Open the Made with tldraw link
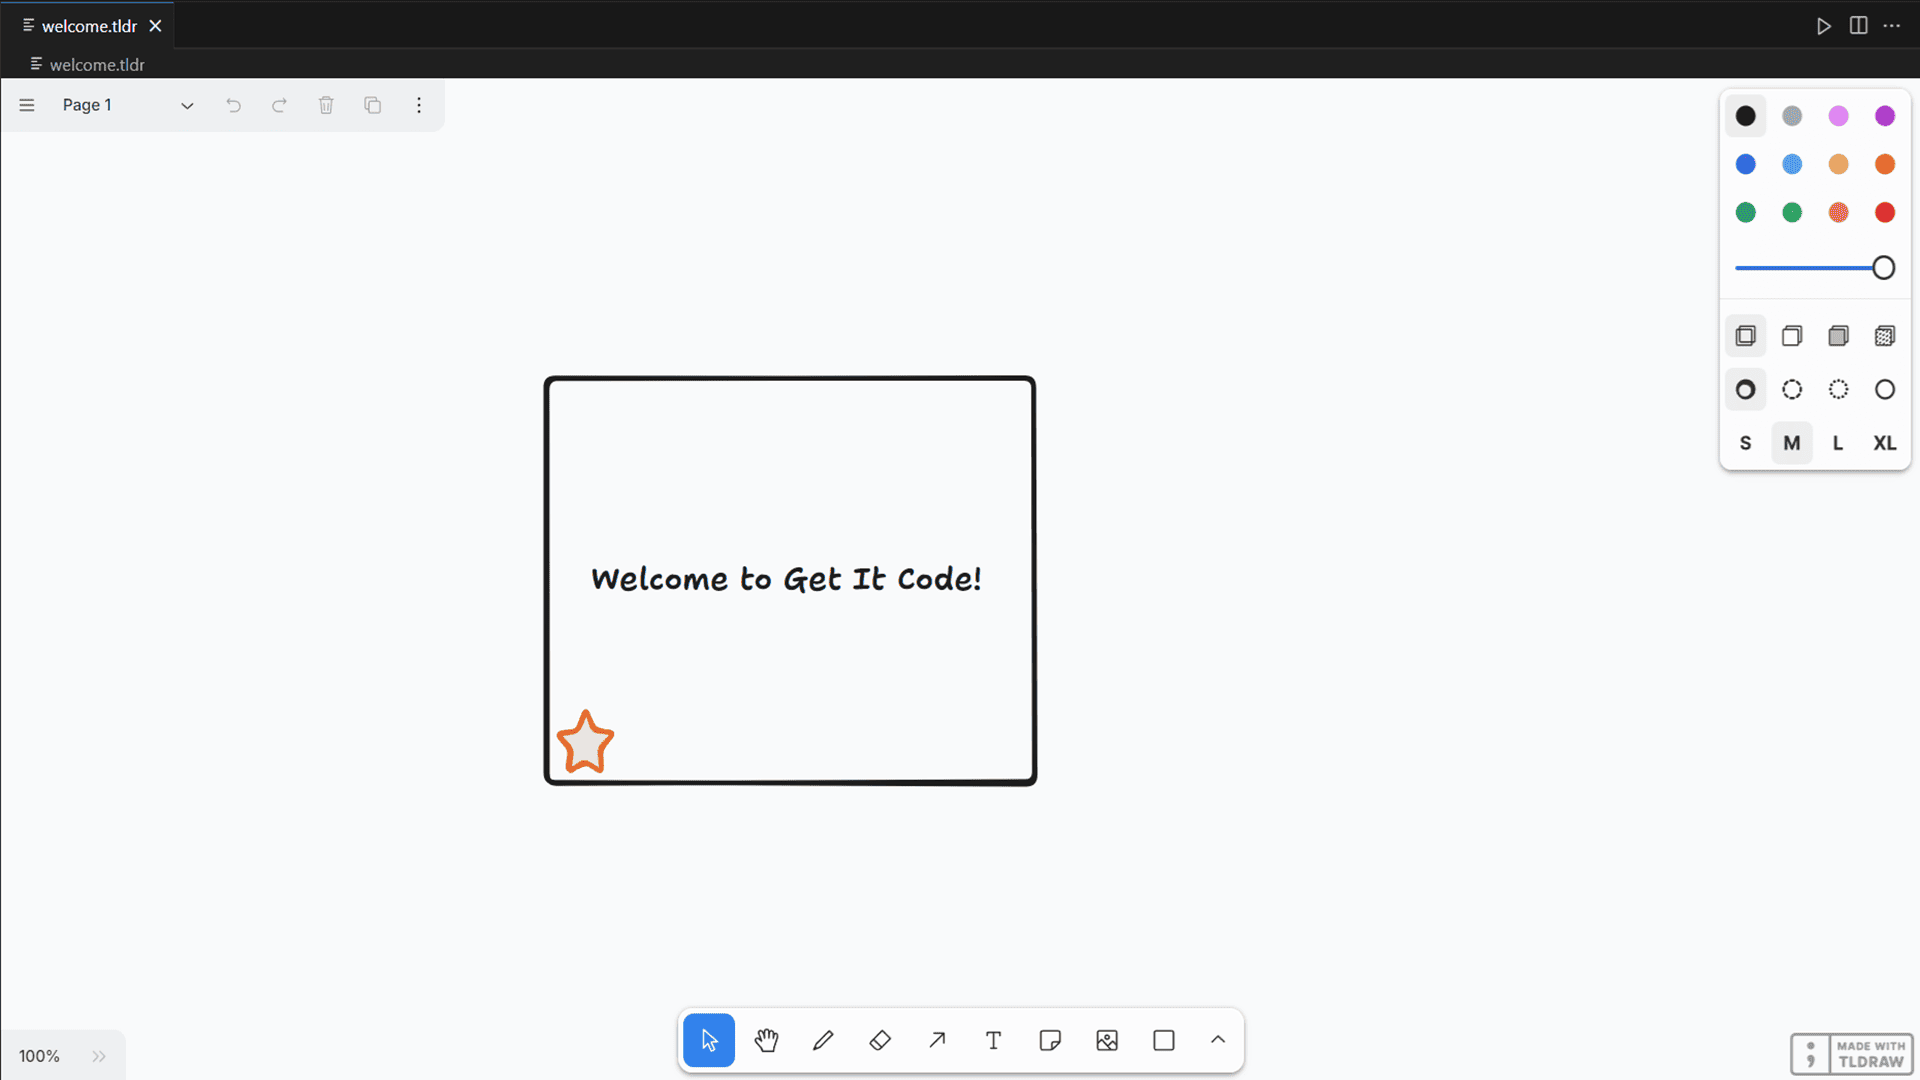The height and width of the screenshot is (1080, 1920). tap(1851, 1054)
